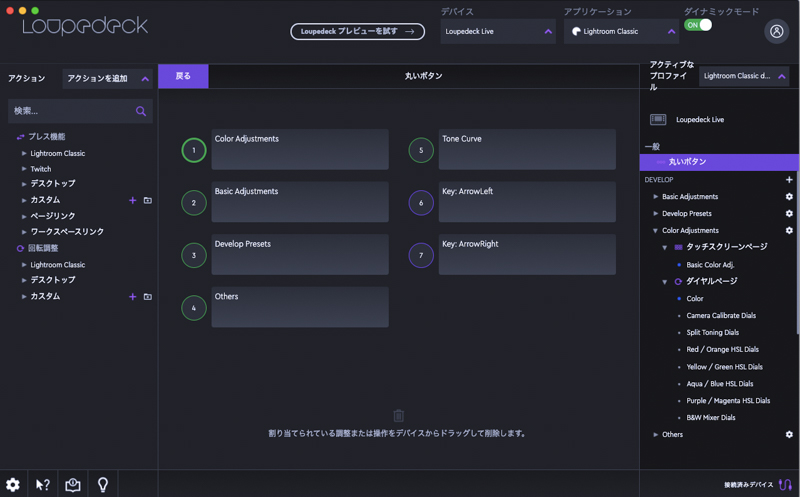Select round button number 2

(194, 203)
